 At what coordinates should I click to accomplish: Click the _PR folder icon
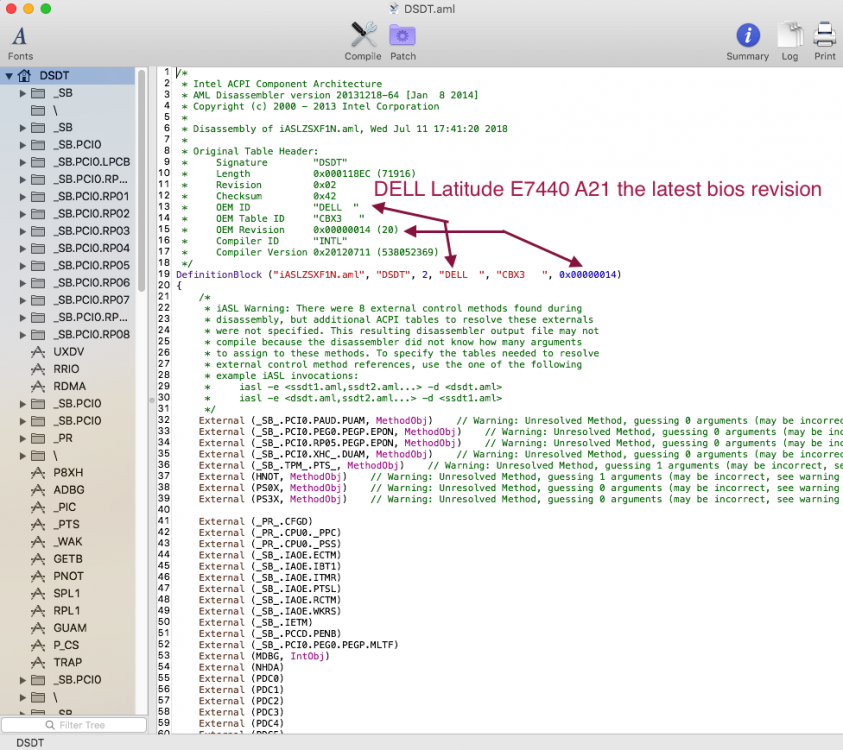click(x=38, y=438)
